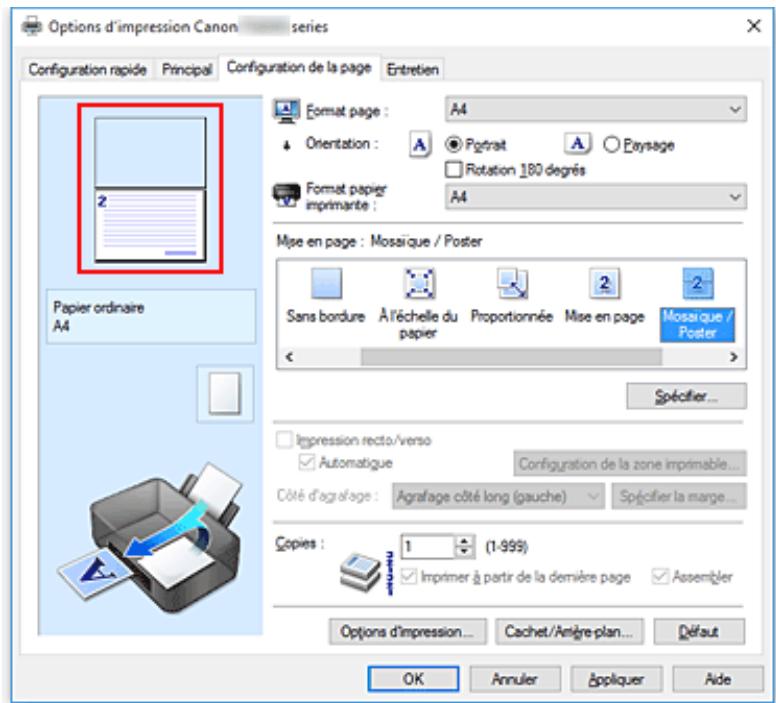The width and height of the screenshot is (776, 703).
Task: Toggle the Automatique checkbox
Action: (x=307, y=462)
